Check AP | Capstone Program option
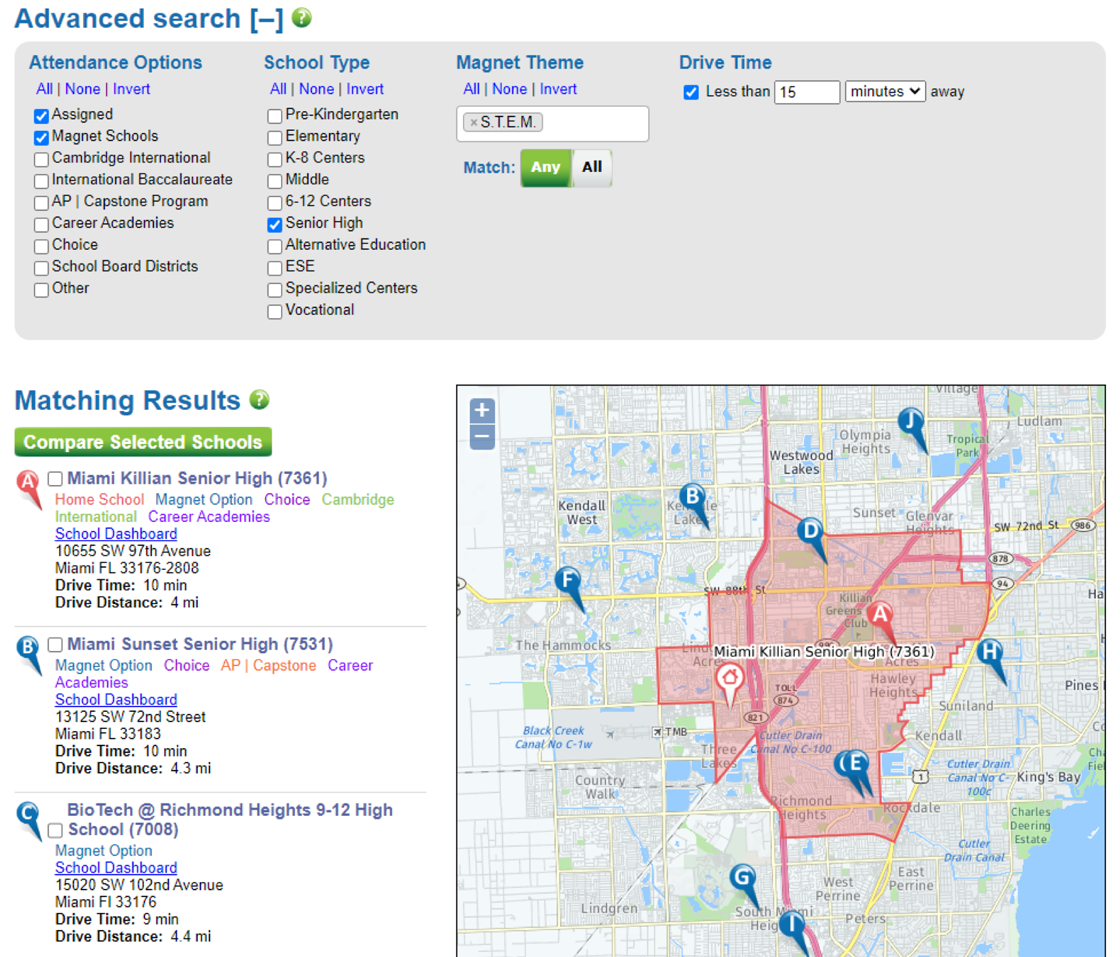 click(41, 203)
